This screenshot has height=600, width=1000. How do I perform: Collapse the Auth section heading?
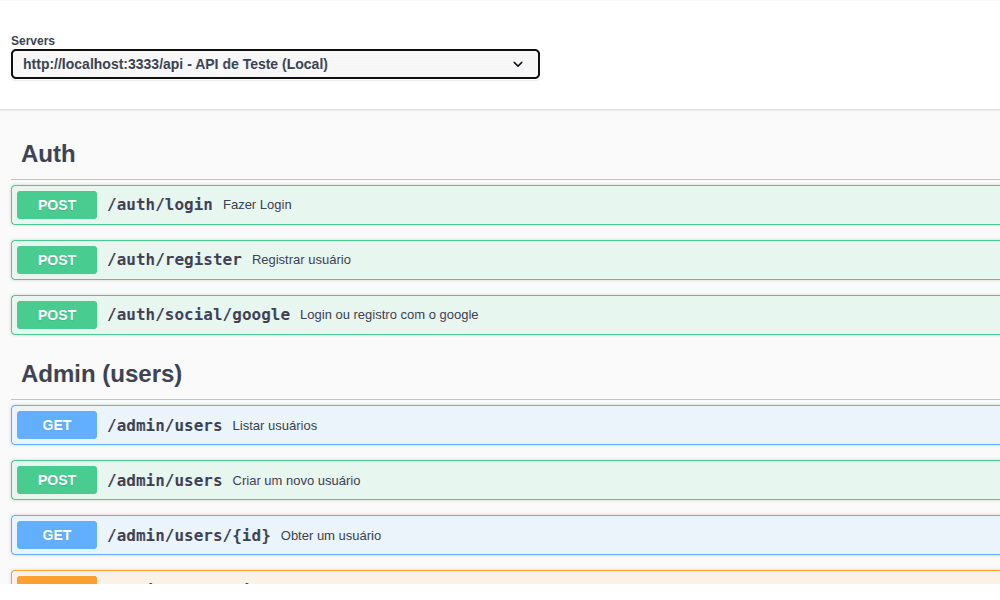point(48,154)
